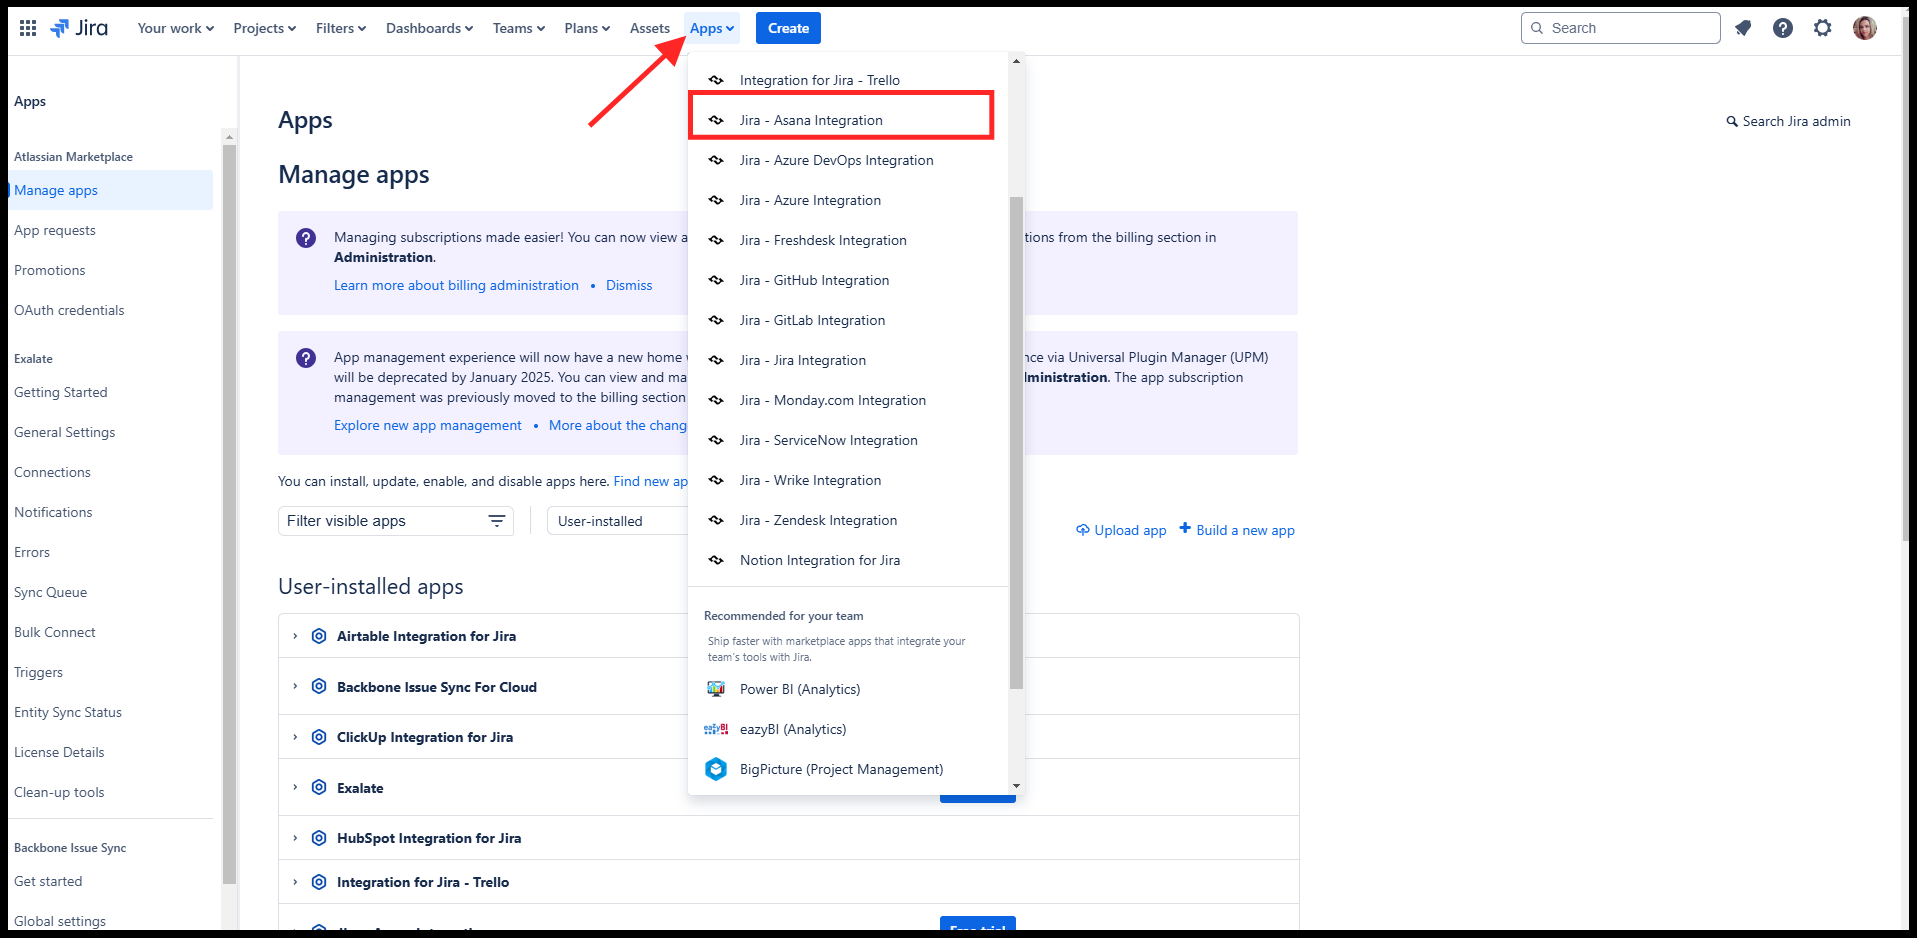
Task: Click the eazyBI (Analytics) icon
Action: [x=716, y=729]
